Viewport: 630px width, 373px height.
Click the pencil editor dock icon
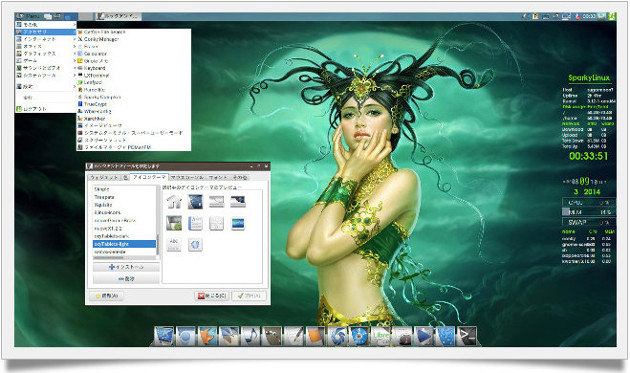(294, 336)
